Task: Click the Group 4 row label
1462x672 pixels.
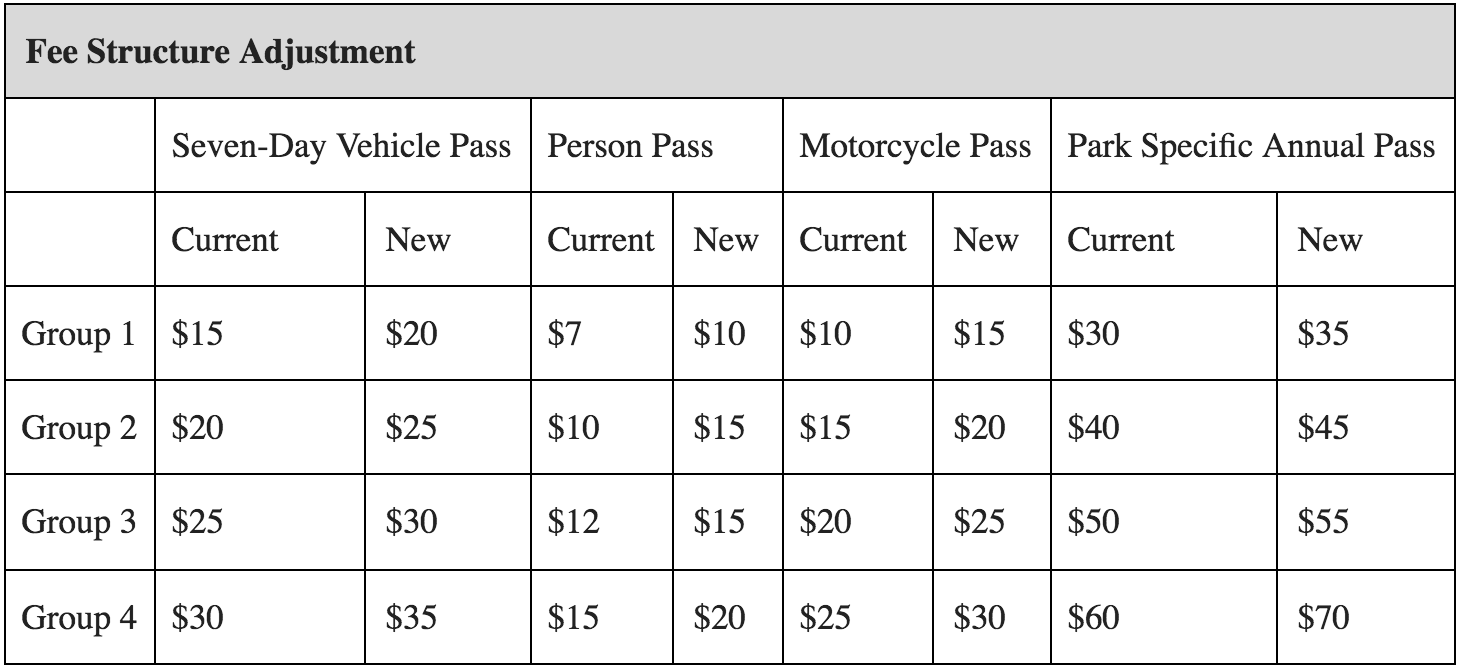Action: point(78,617)
